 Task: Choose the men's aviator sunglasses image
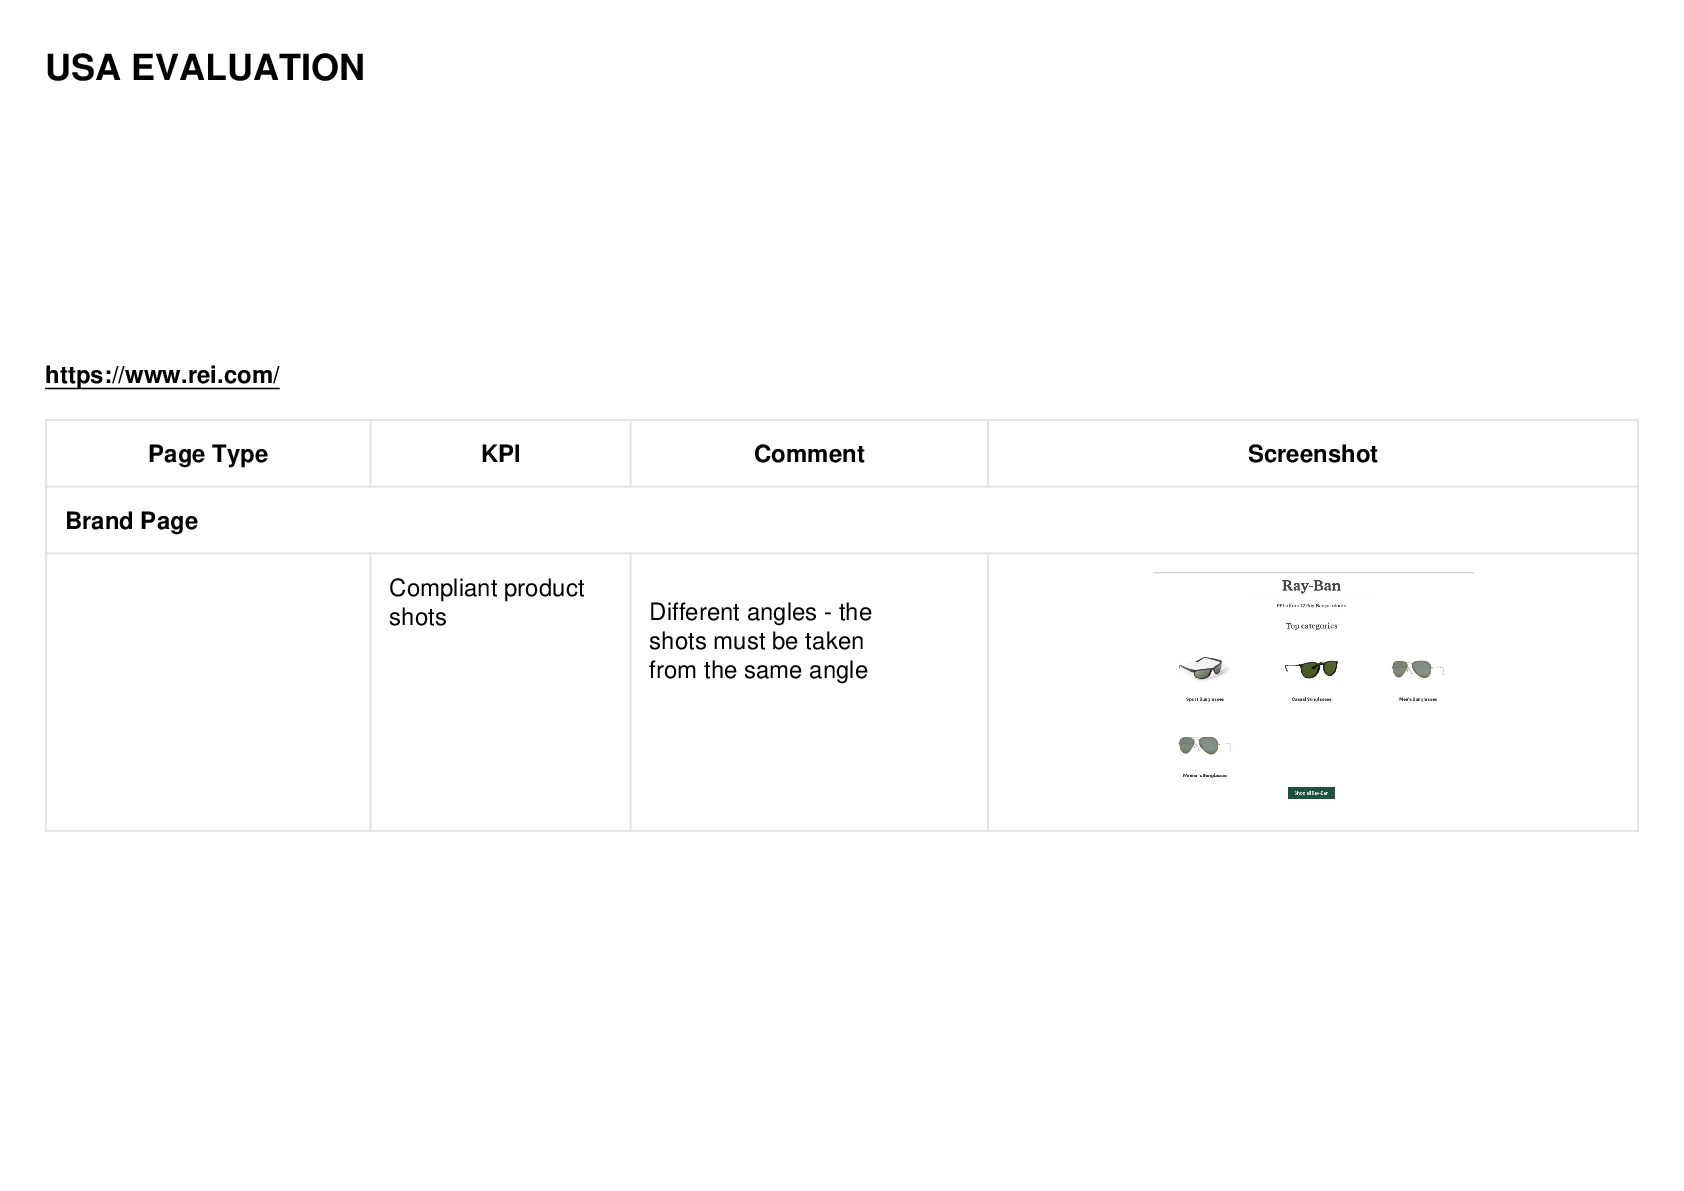[x=1418, y=669]
